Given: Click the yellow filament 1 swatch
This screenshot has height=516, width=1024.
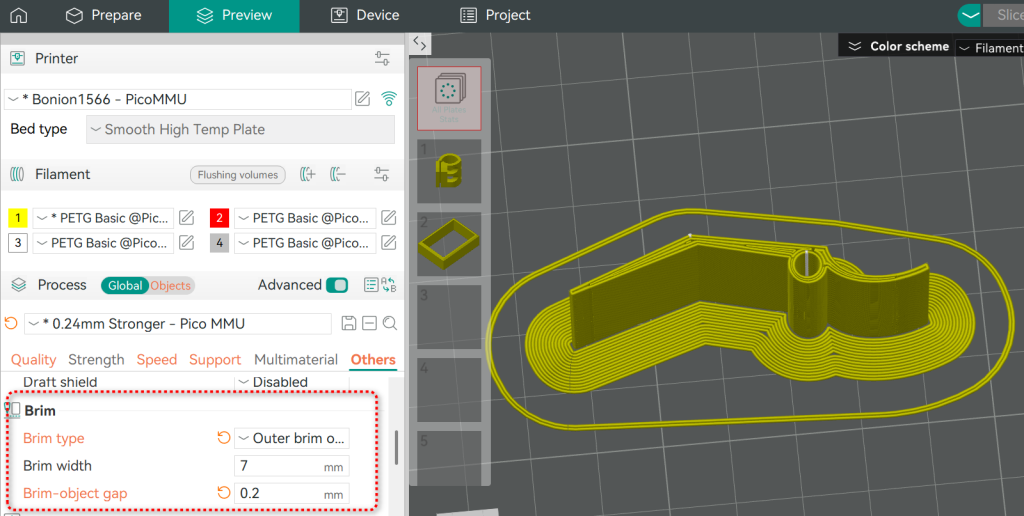Looking at the screenshot, I should (18, 218).
